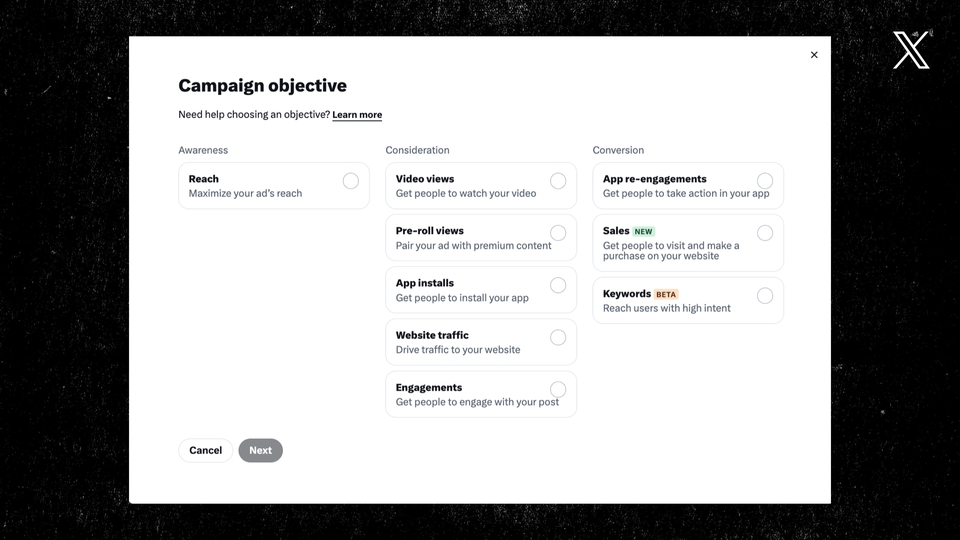
Task: Select the Video views radio button
Action: tap(558, 181)
